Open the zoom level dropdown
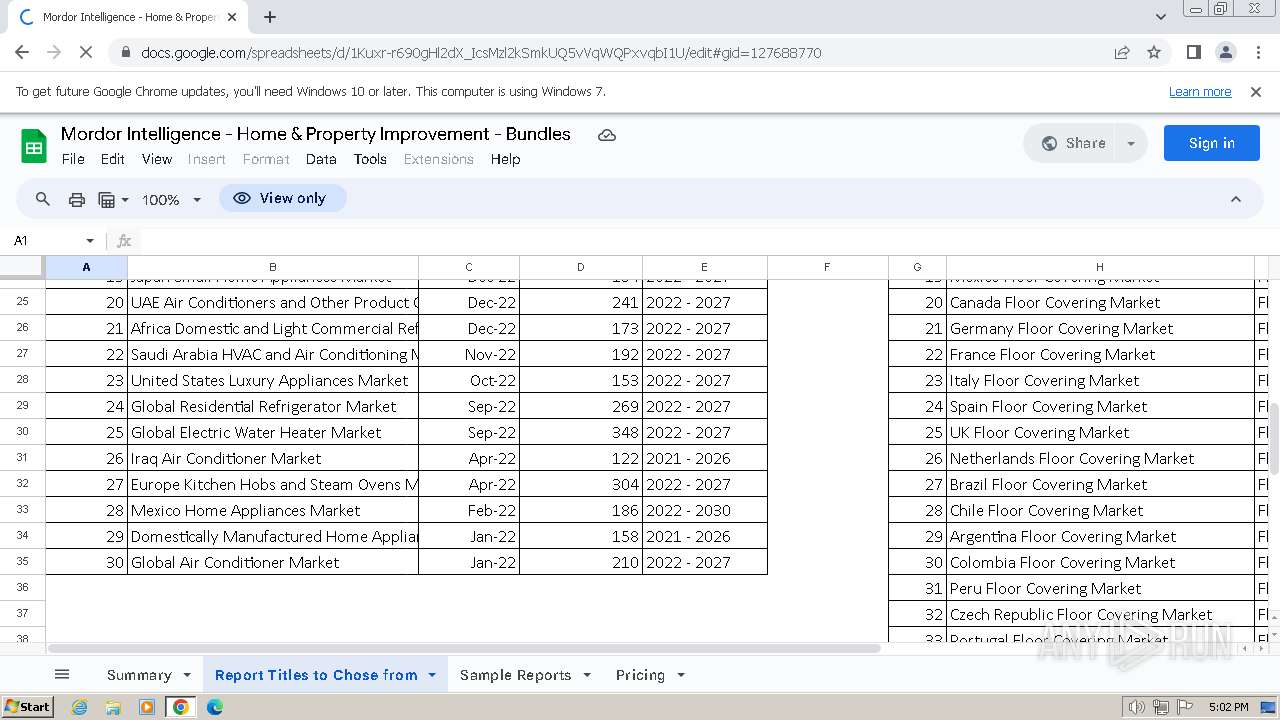This screenshot has width=1280, height=720. (x=172, y=200)
